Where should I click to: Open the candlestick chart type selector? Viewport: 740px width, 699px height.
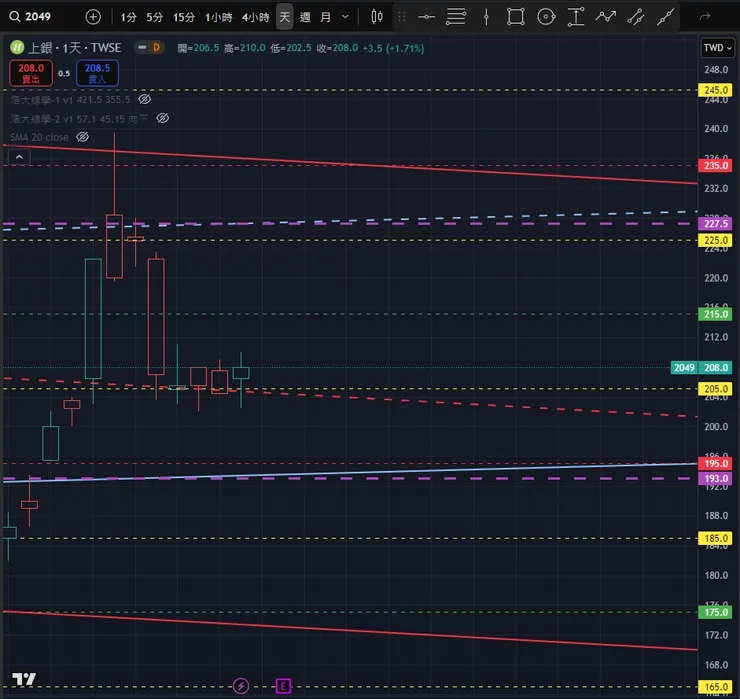tap(377, 17)
